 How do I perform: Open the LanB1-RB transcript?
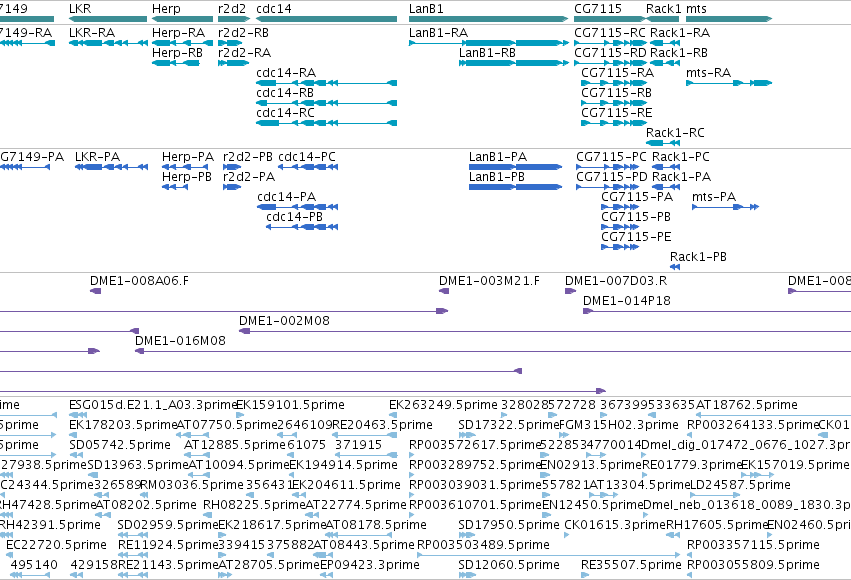coord(513,63)
